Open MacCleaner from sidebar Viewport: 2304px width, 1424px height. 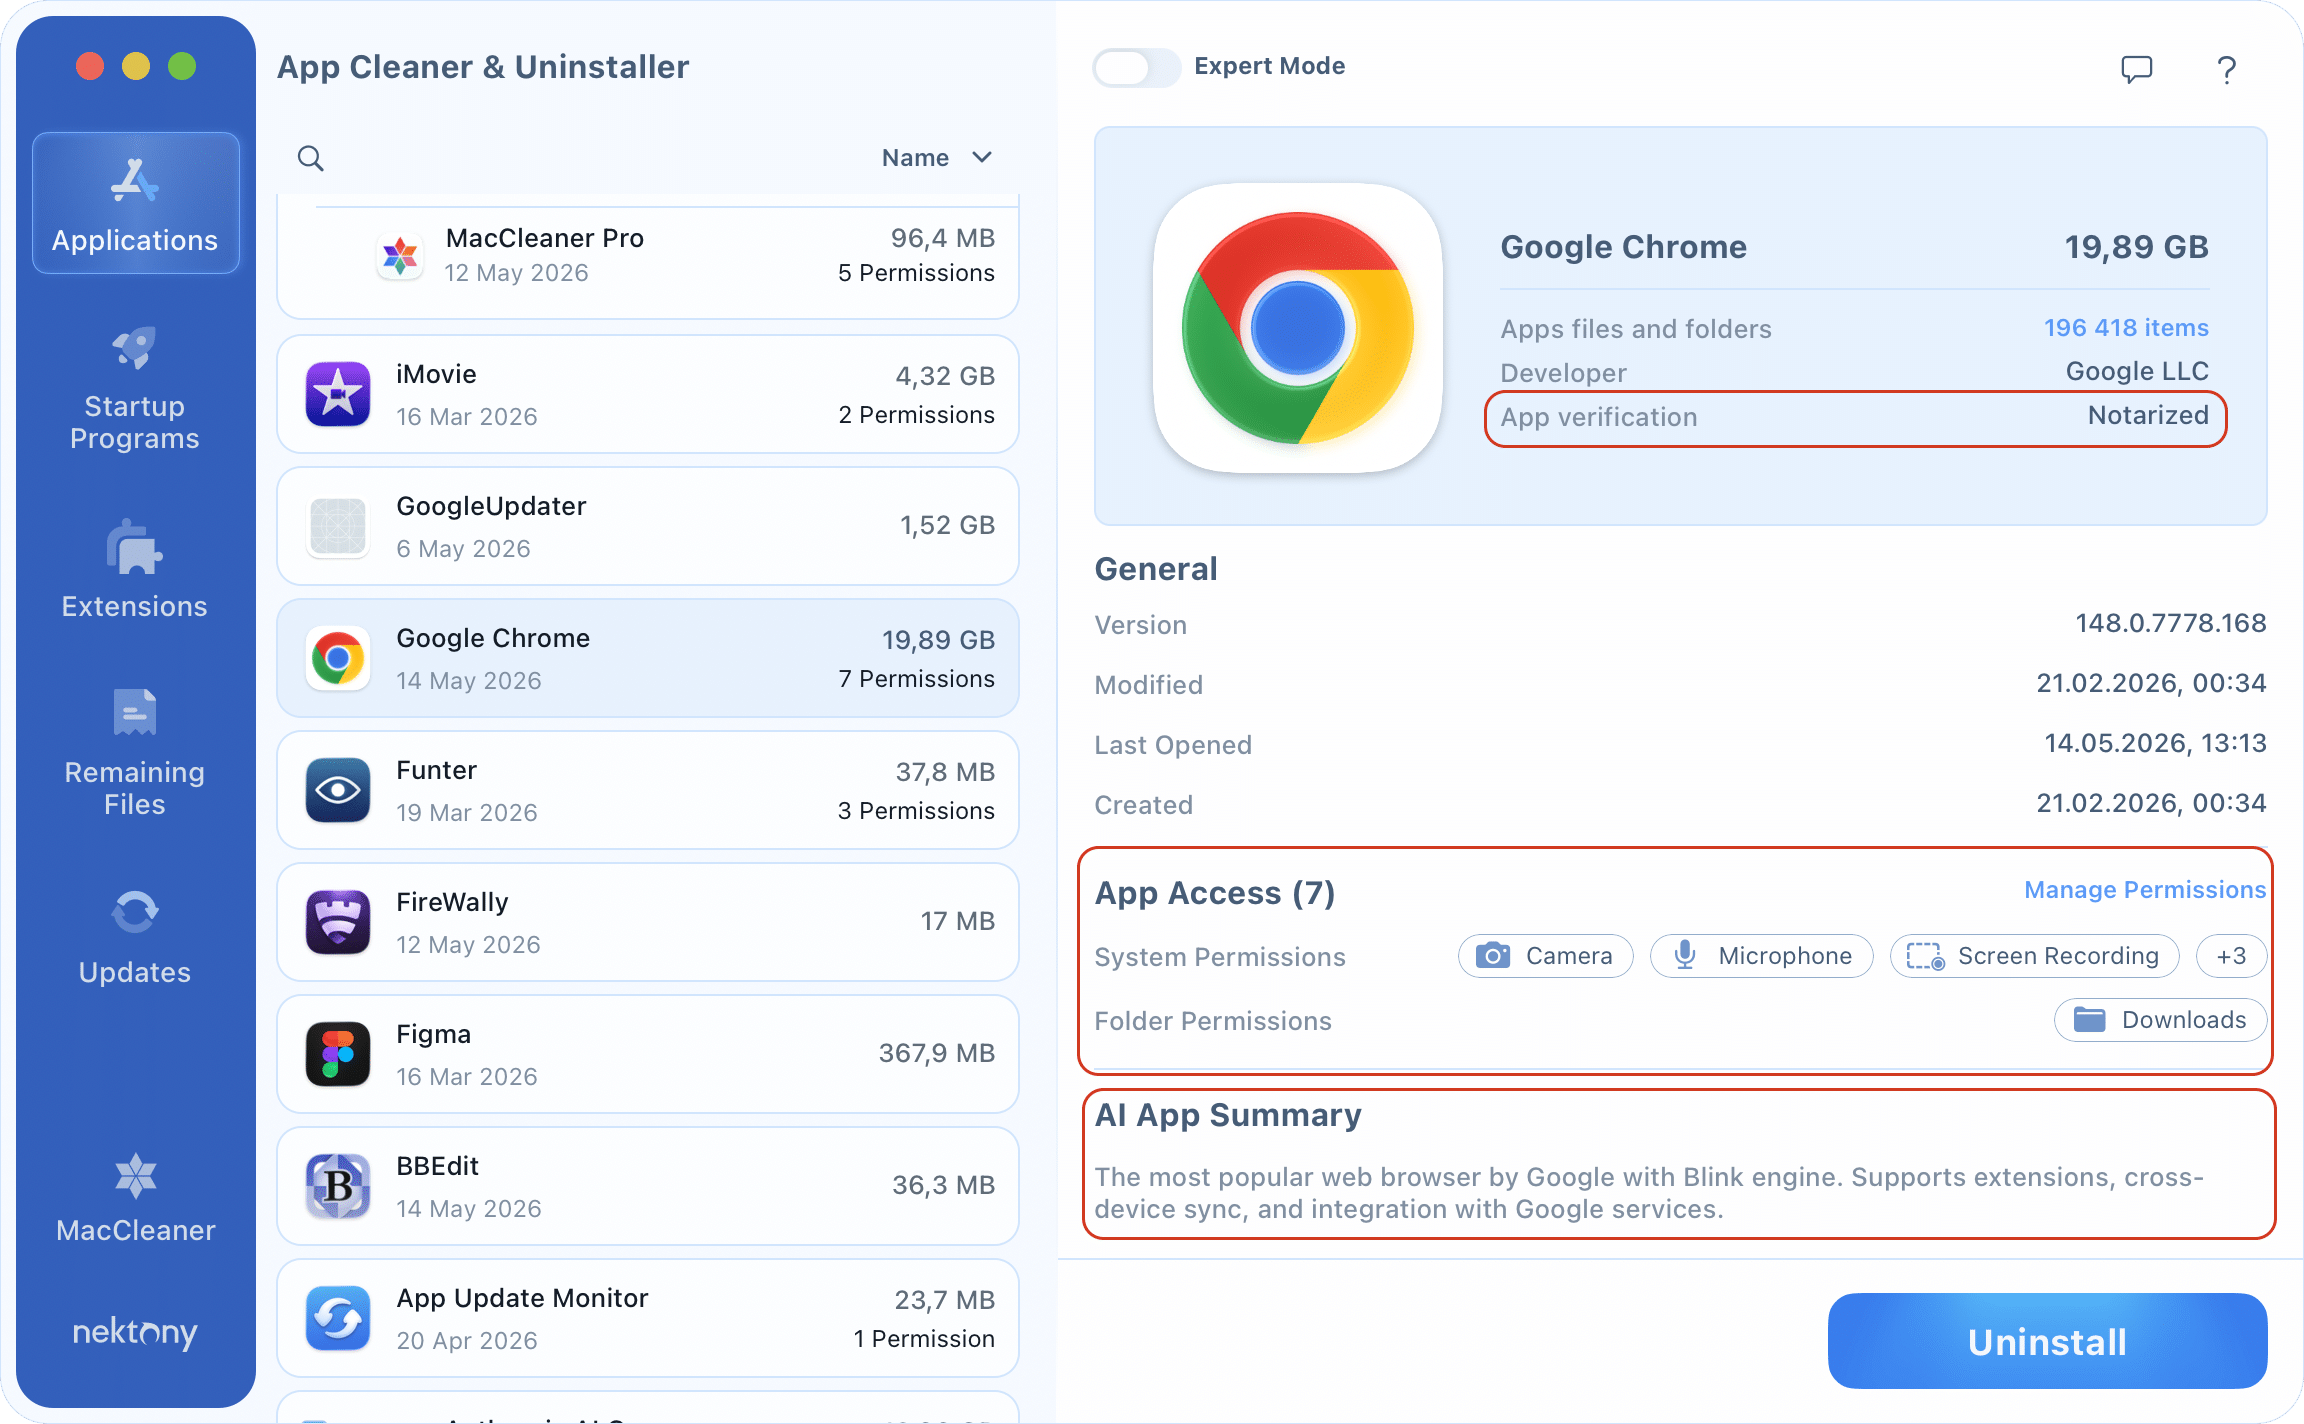[x=135, y=1198]
